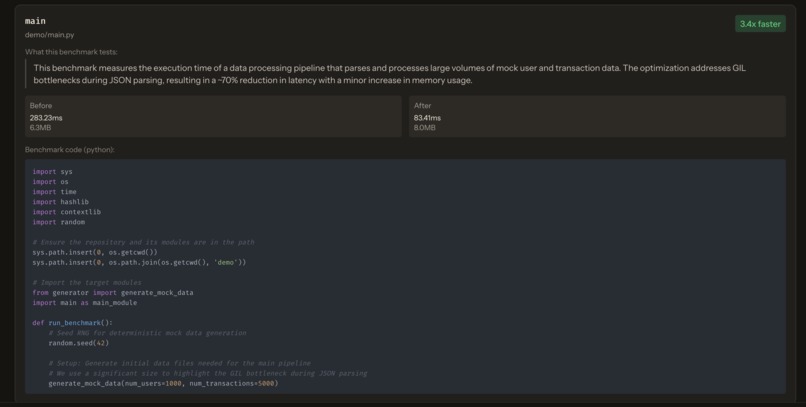Click the 'After' label in results card

[423, 105]
